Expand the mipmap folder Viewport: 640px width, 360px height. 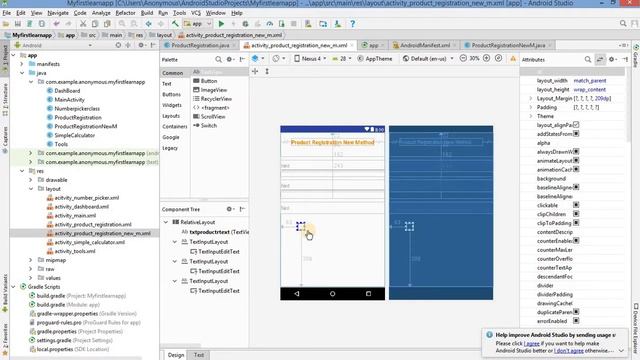[x=31, y=260]
